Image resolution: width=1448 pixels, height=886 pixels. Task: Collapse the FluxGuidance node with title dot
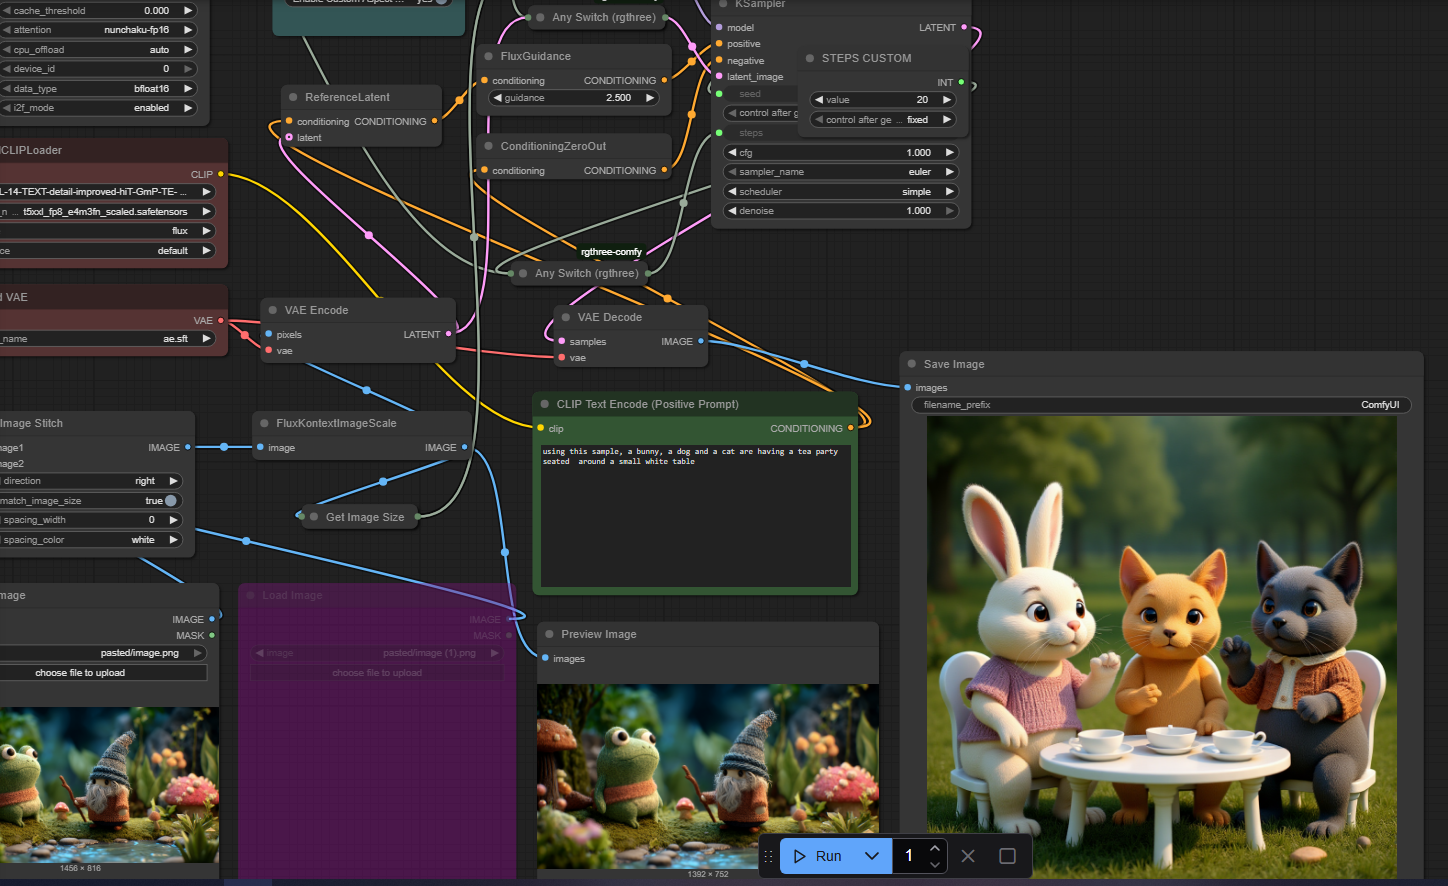[x=489, y=57]
